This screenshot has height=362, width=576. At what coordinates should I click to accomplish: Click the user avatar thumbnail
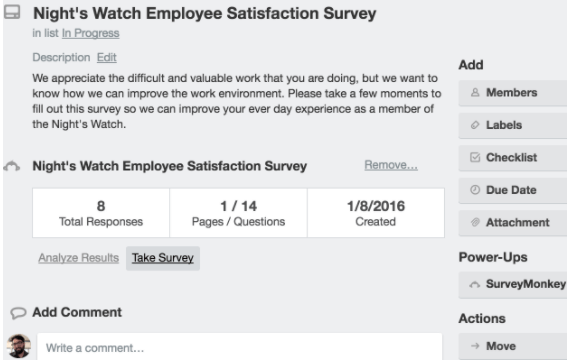point(18,346)
